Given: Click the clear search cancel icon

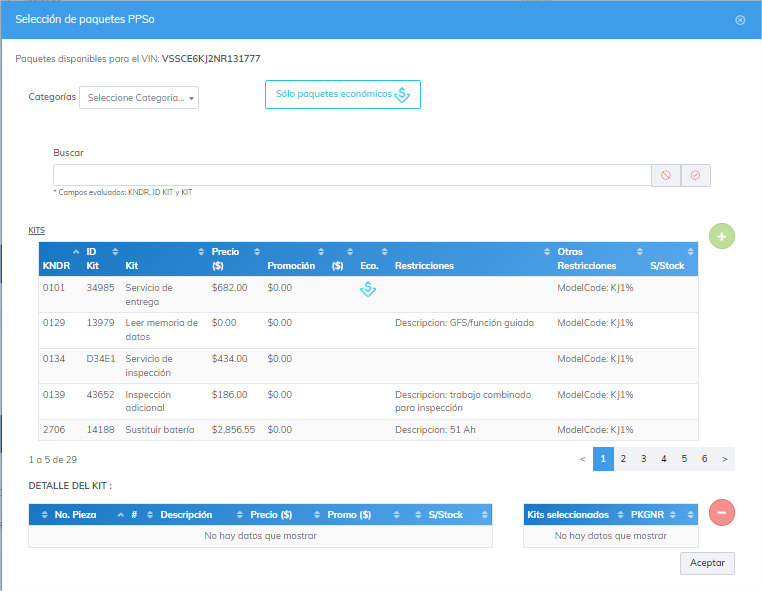Looking at the screenshot, I should (x=666, y=175).
